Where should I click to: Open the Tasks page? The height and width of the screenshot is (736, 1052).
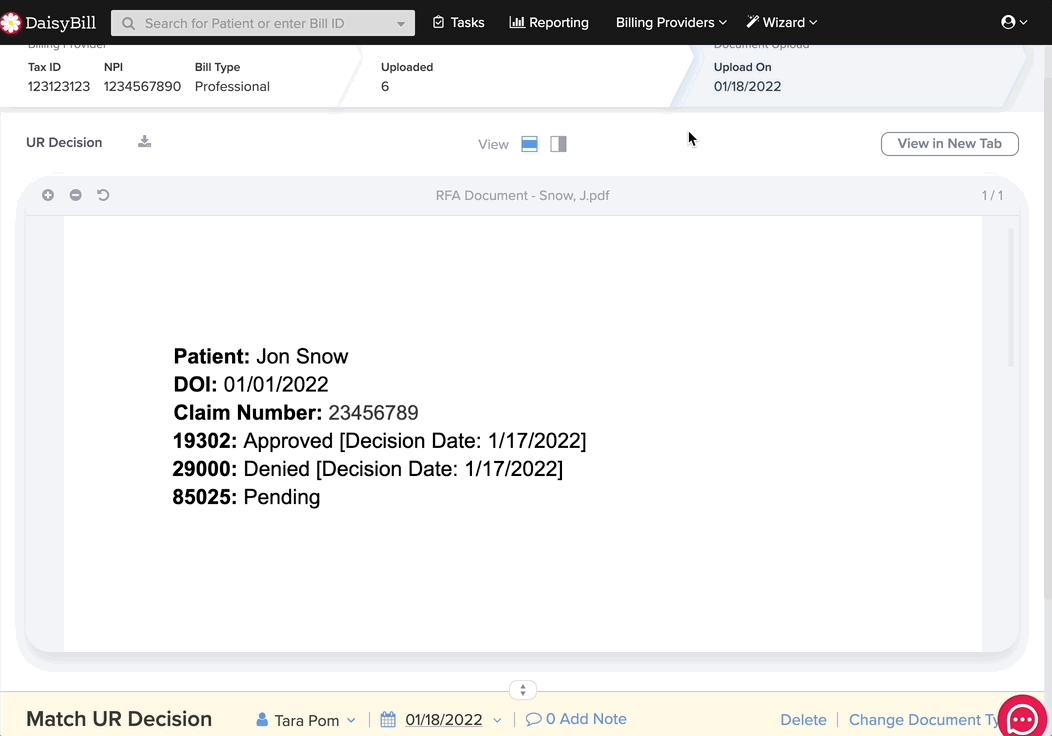point(459,23)
